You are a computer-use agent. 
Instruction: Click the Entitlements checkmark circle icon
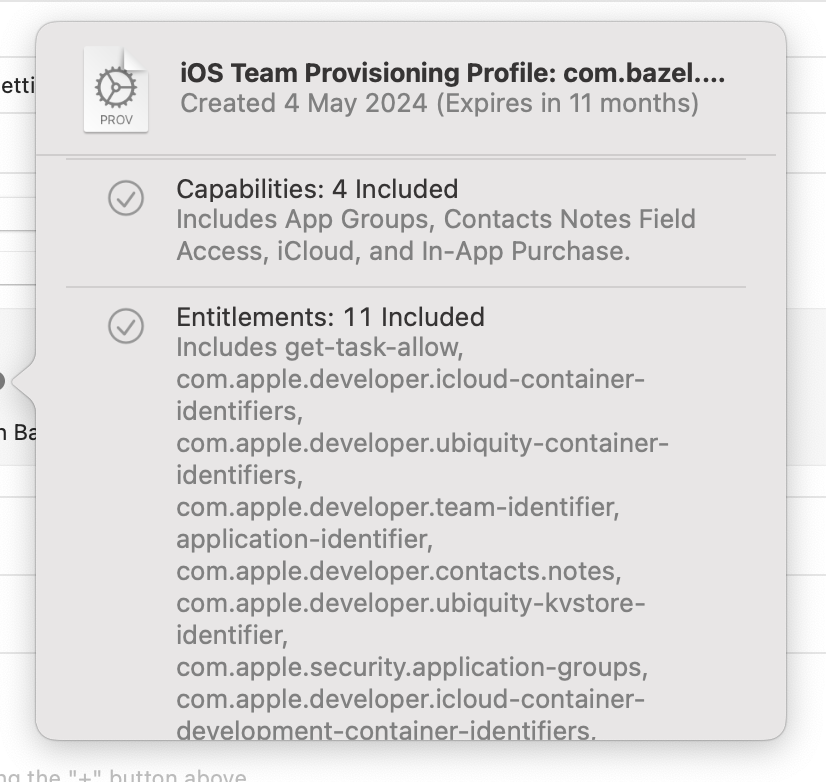coord(126,325)
